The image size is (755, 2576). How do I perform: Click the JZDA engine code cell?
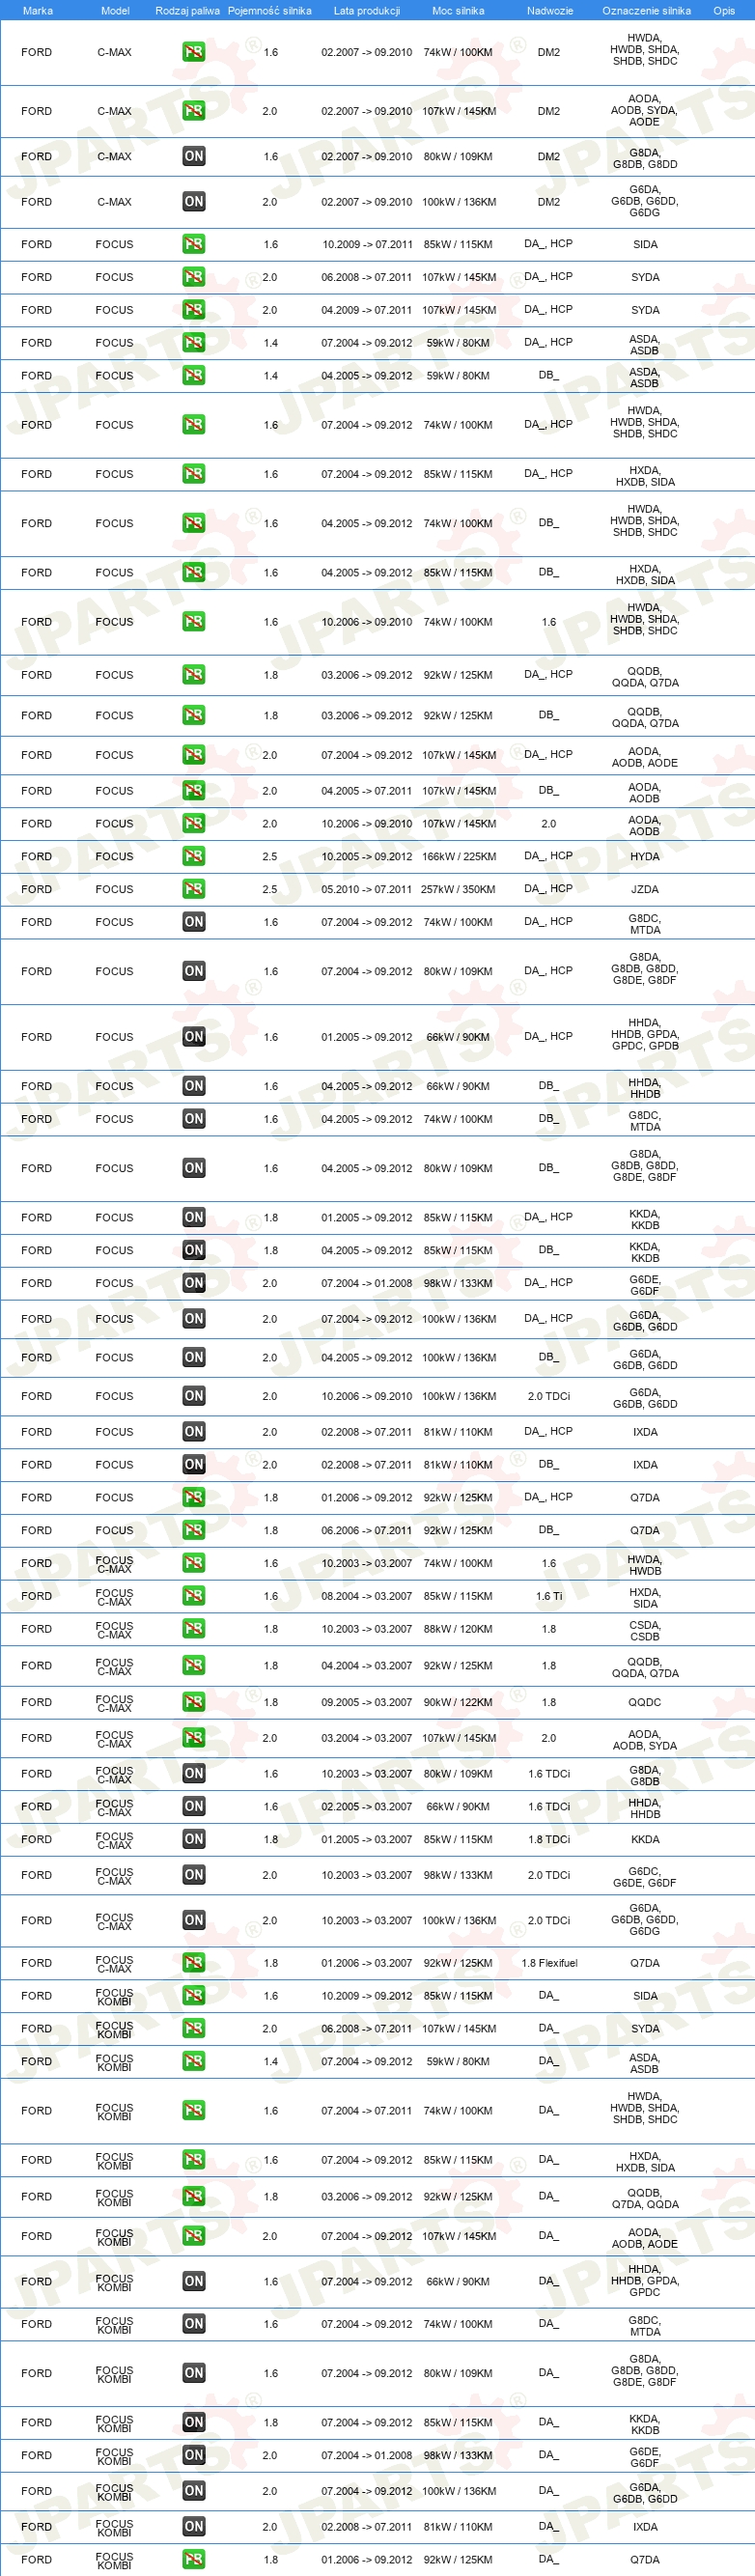(x=645, y=889)
